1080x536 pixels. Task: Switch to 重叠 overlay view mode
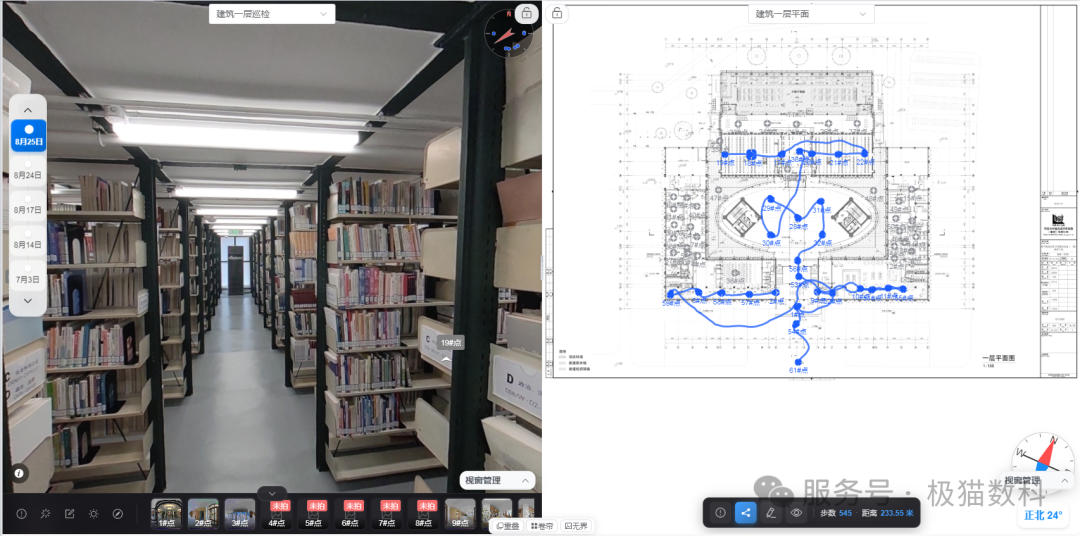508,526
